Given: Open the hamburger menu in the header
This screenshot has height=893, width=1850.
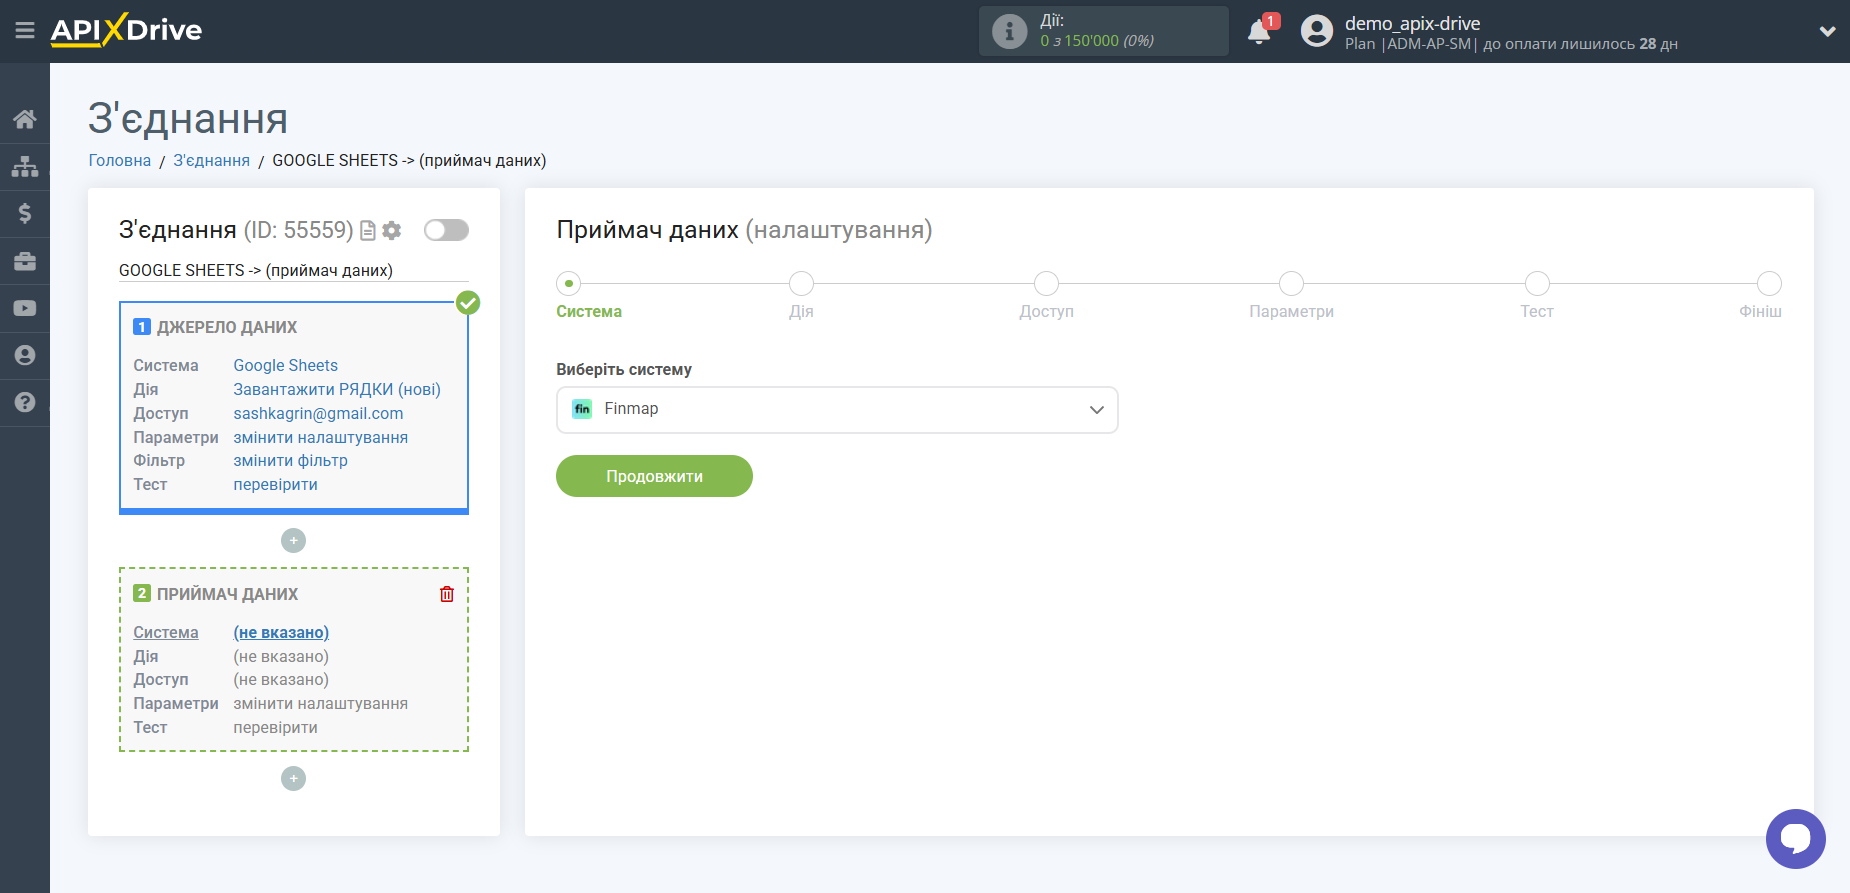Looking at the screenshot, I should [x=25, y=31].
